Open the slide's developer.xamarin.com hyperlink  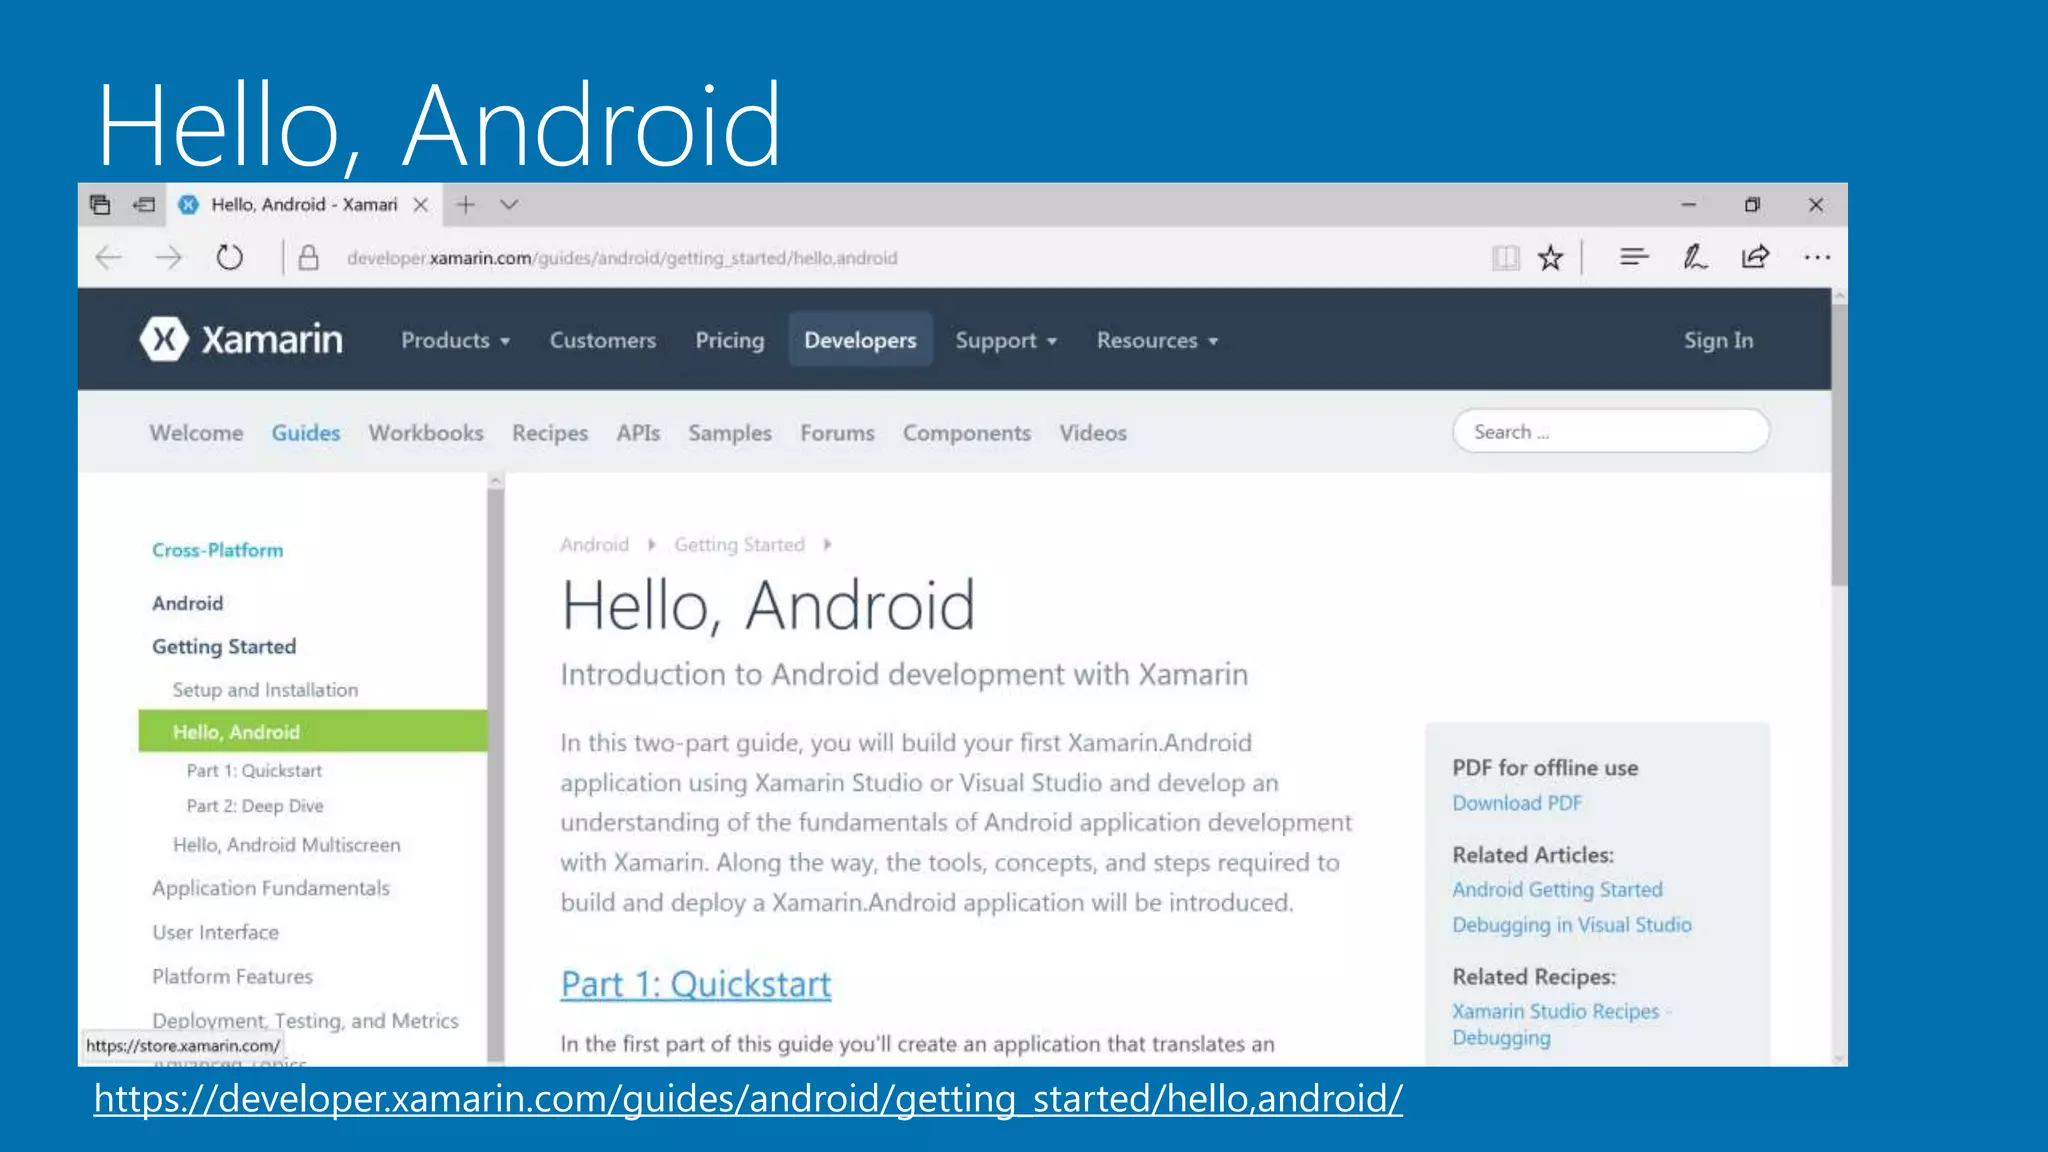point(748,1099)
